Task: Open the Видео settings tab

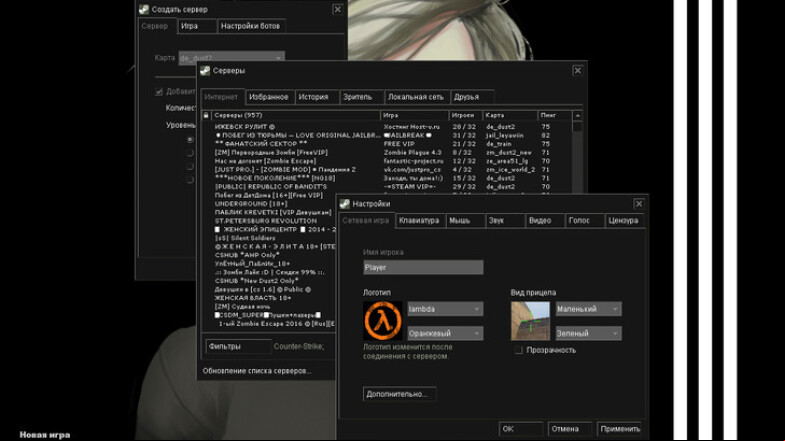Action: tap(545, 221)
